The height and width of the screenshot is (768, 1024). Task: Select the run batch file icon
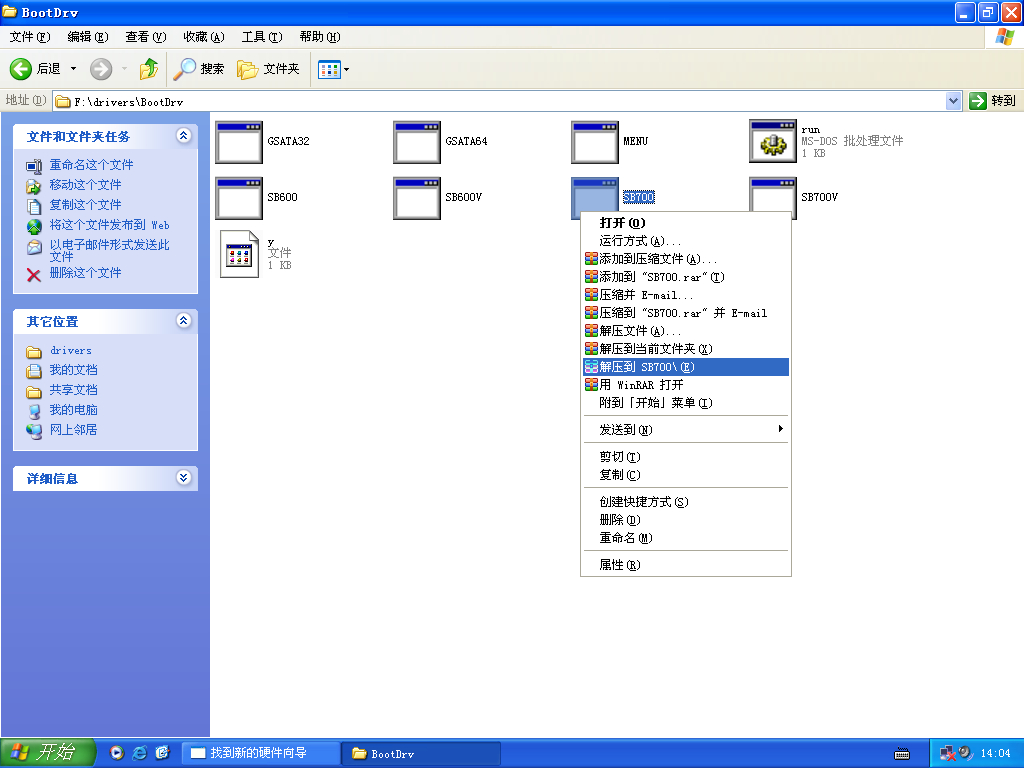coord(772,142)
